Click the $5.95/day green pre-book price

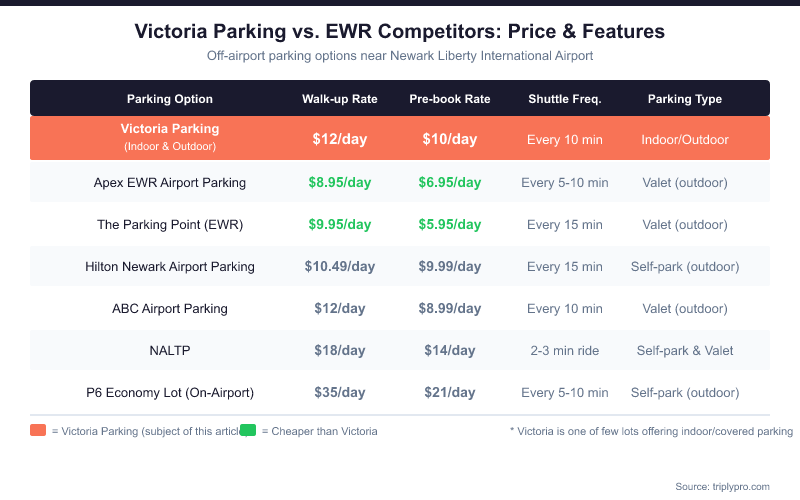450,225
